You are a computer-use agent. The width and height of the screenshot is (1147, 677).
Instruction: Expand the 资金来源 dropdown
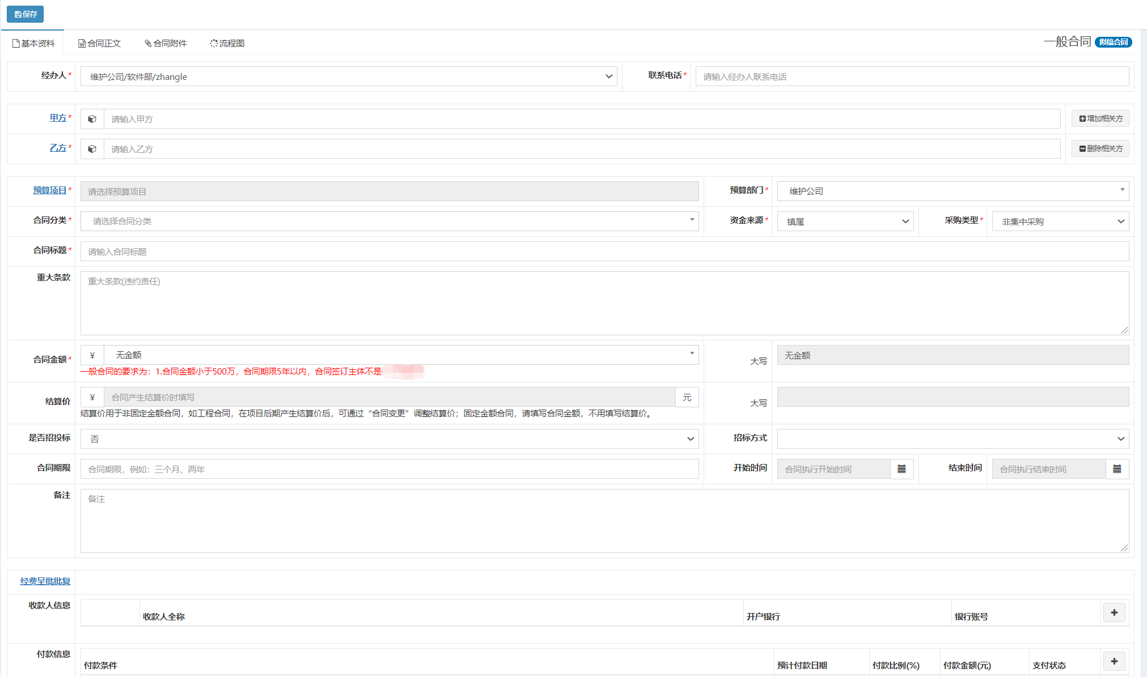845,222
